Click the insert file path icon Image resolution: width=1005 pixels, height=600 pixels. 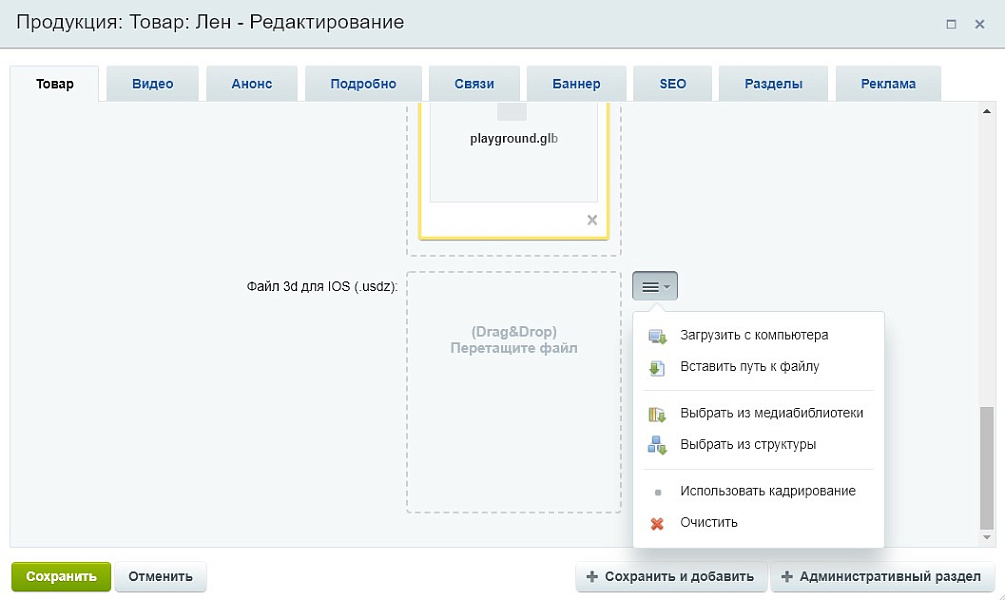657,368
